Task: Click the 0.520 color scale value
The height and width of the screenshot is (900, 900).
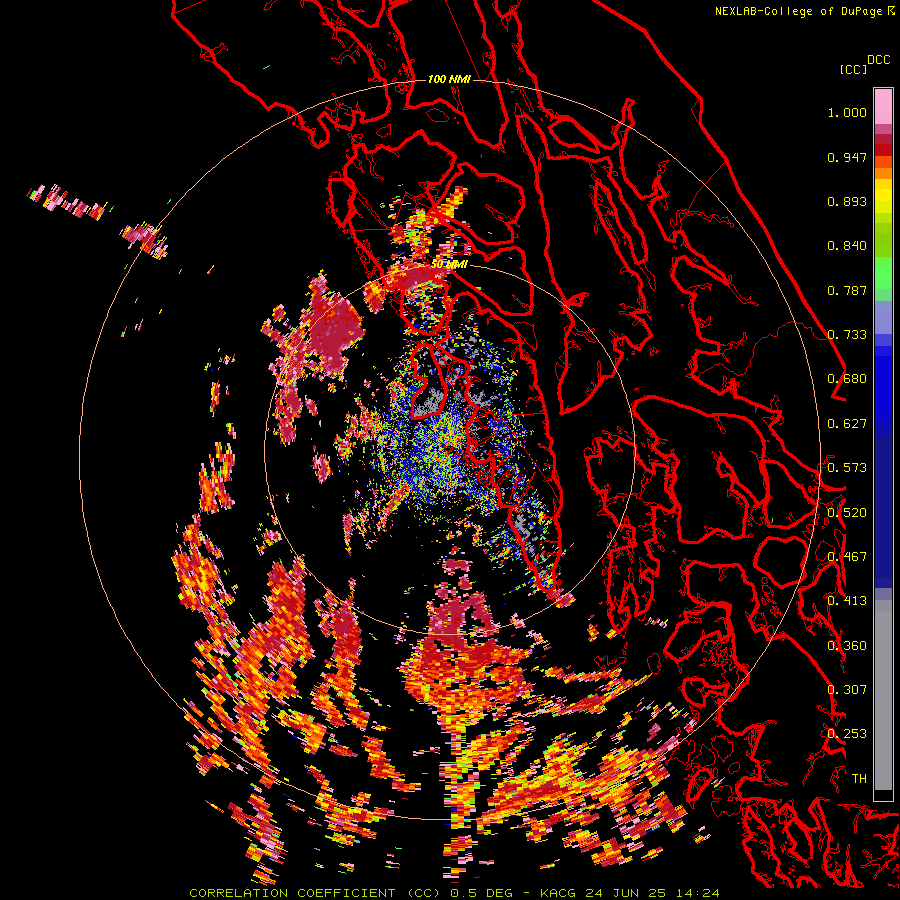Action: point(847,512)
